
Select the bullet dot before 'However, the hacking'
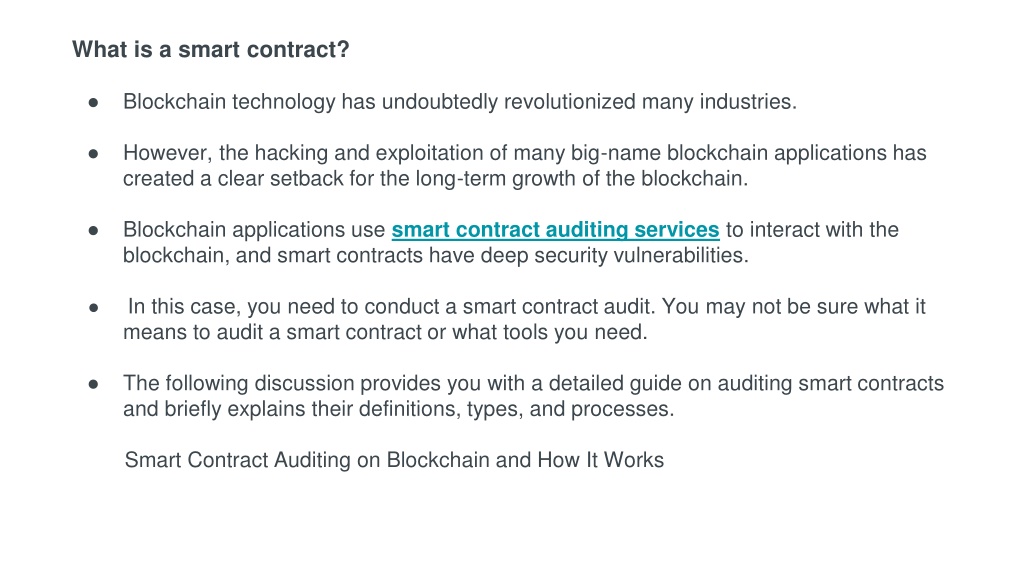[x=93, y=153]
